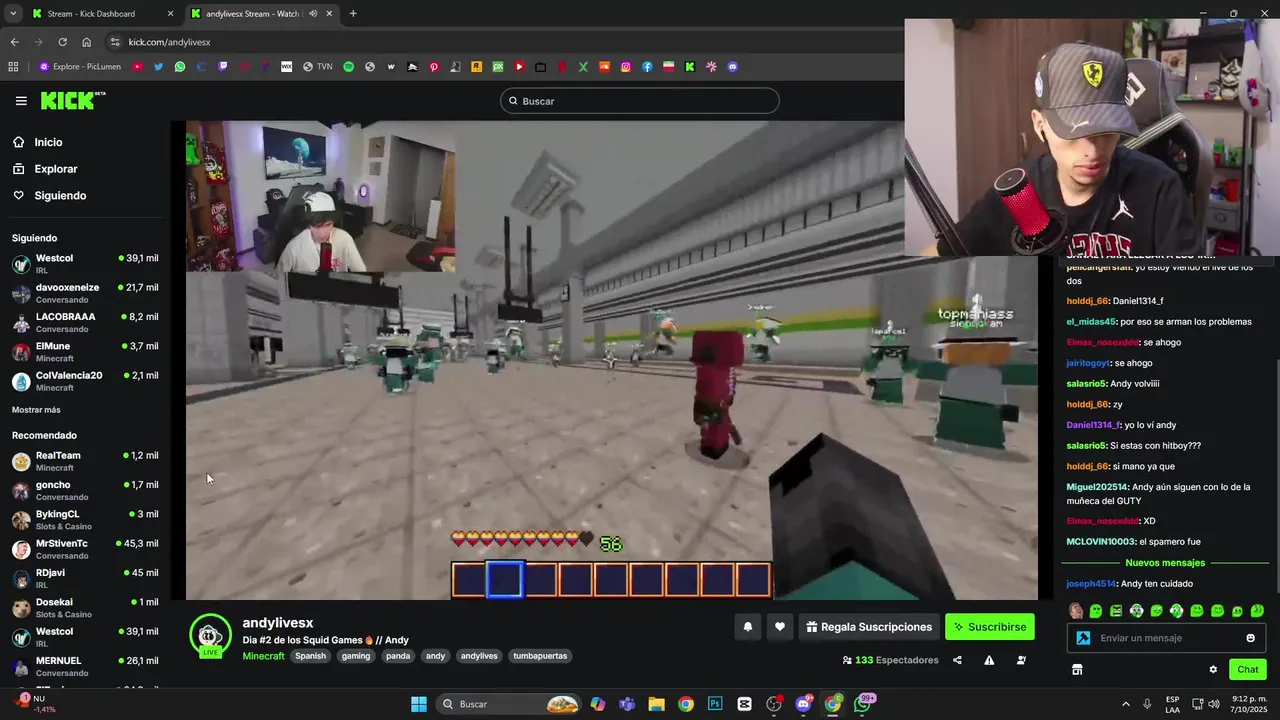Click the browser back arrow
This screenshot has width=1280, height=720.
14,42
